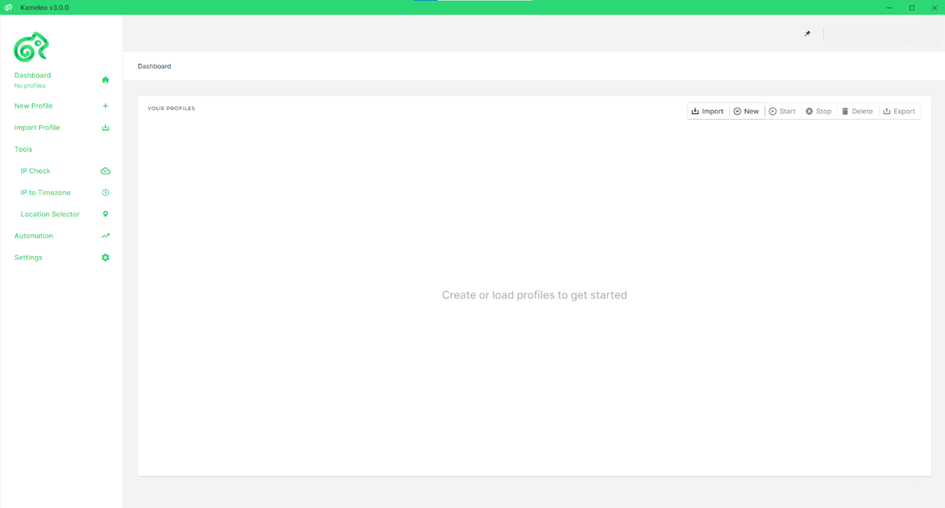Click the Location Selector pin icon
945x508 pixels.
(x=105, y=214)
